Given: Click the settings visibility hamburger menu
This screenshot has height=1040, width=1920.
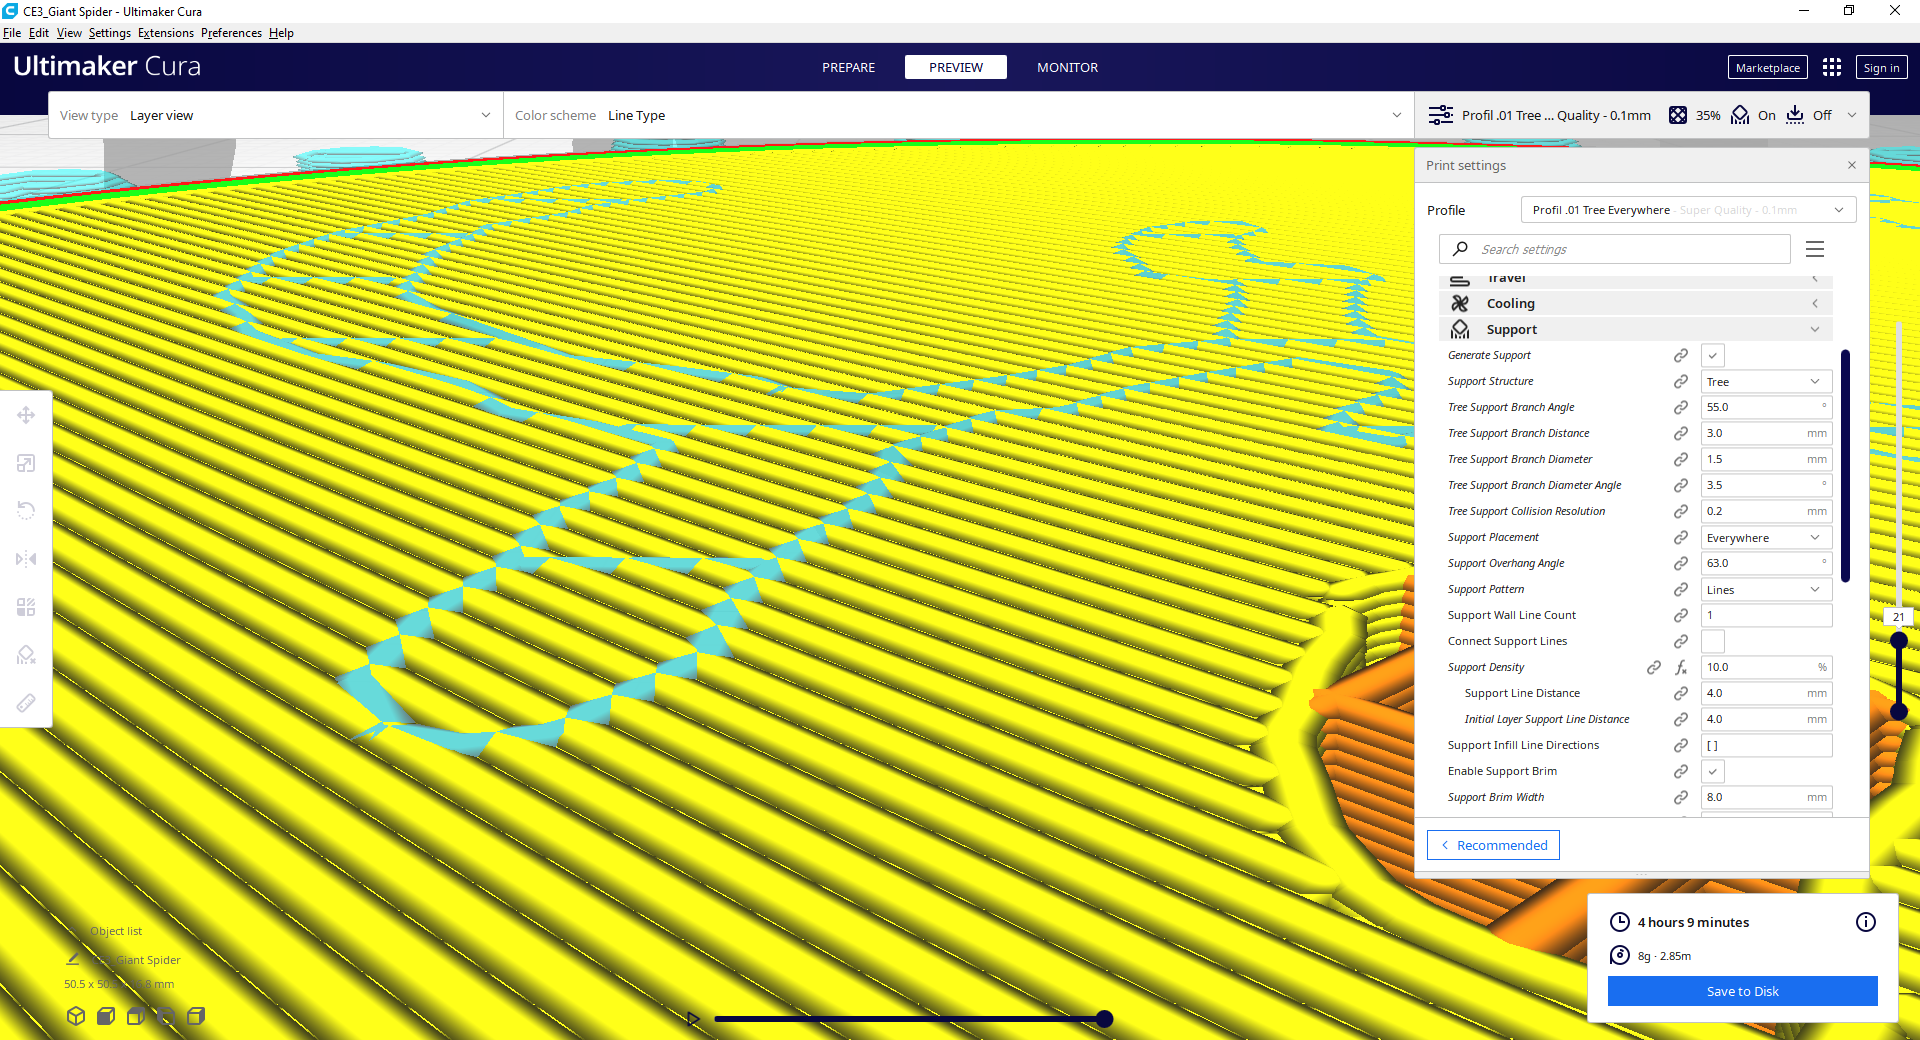Looking at the screenshot, I should [1815, 249].
